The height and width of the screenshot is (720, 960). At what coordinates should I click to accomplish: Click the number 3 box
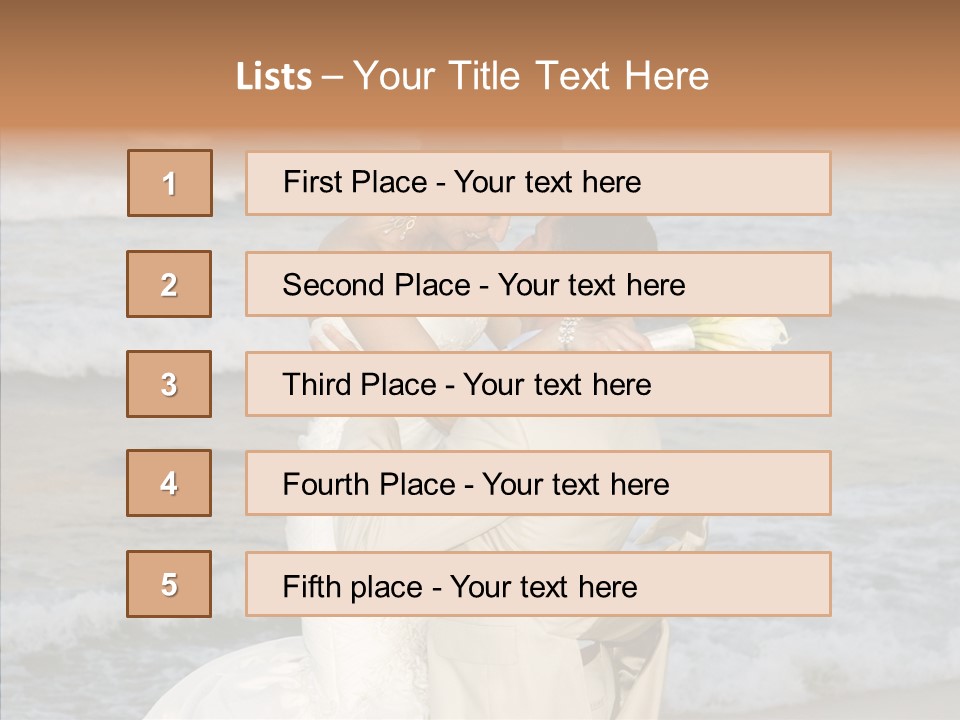169,384
